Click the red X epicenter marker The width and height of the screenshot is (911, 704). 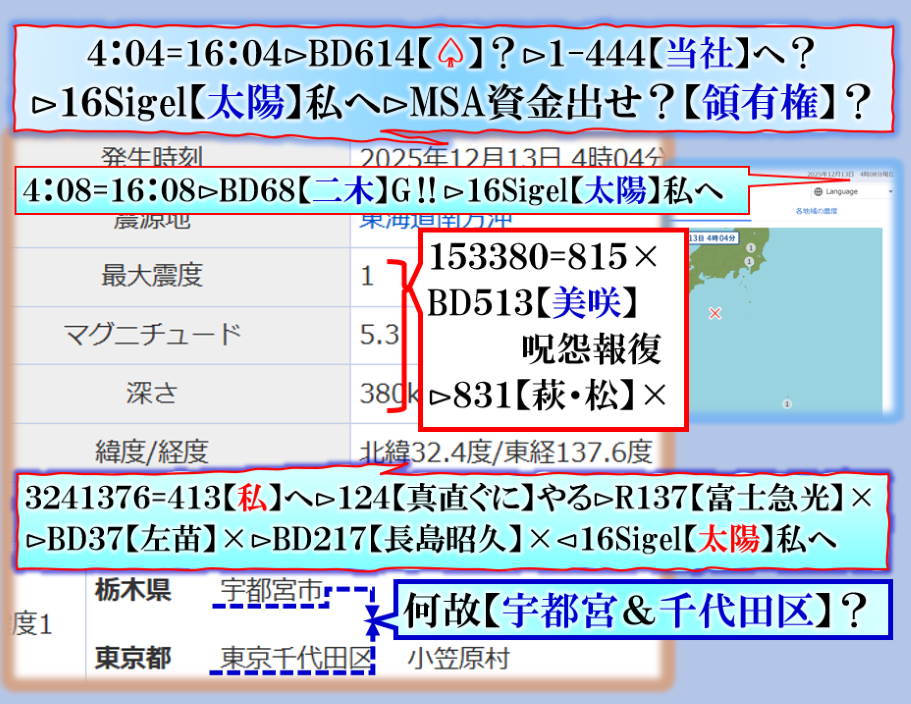coord(714,313)
